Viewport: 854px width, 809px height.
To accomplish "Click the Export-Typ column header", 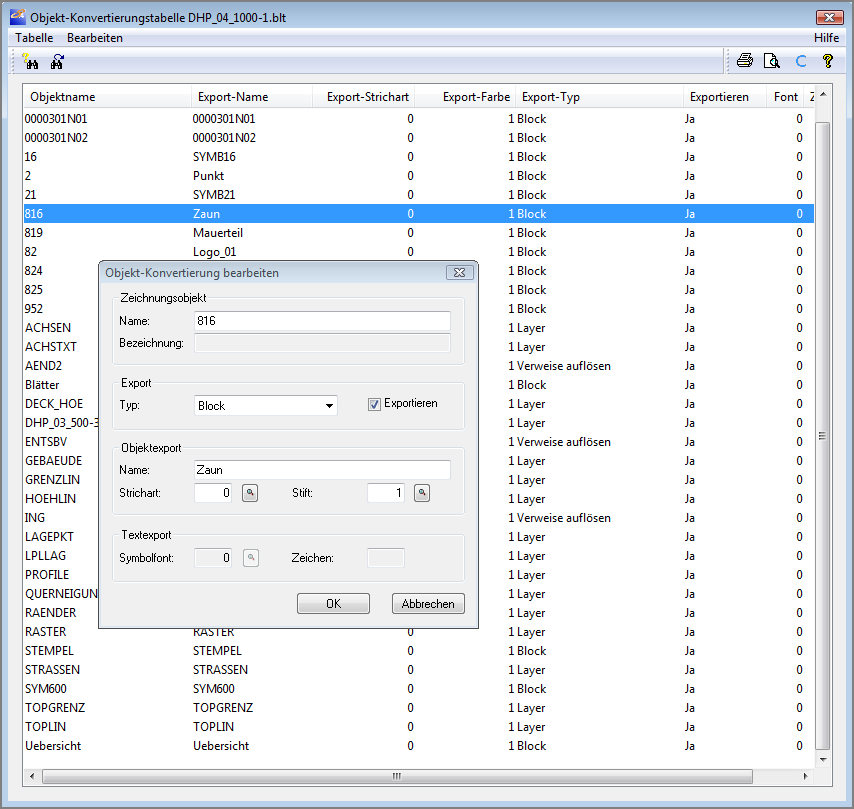I will [599, 96].
